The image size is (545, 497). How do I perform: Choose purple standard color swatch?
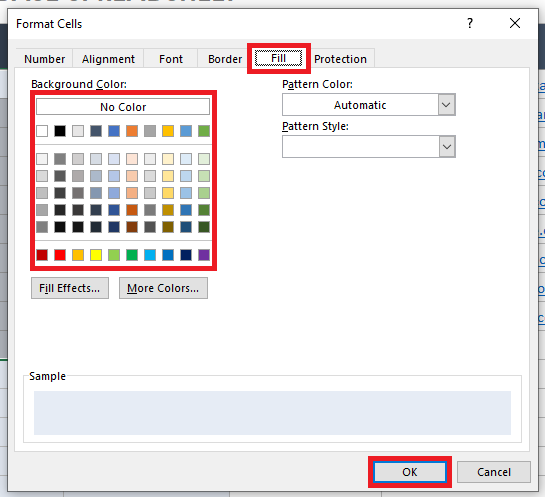[x=204, y=255]
